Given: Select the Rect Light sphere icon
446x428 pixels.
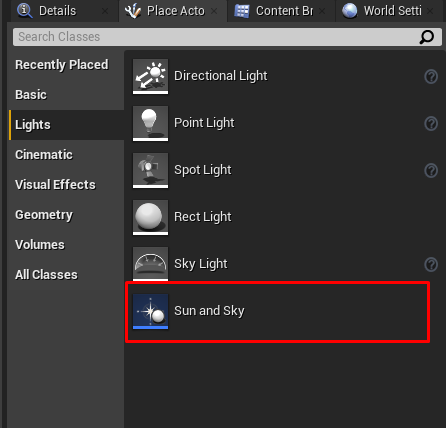Looking at the screenshot, I should click(x=150, y=218).
